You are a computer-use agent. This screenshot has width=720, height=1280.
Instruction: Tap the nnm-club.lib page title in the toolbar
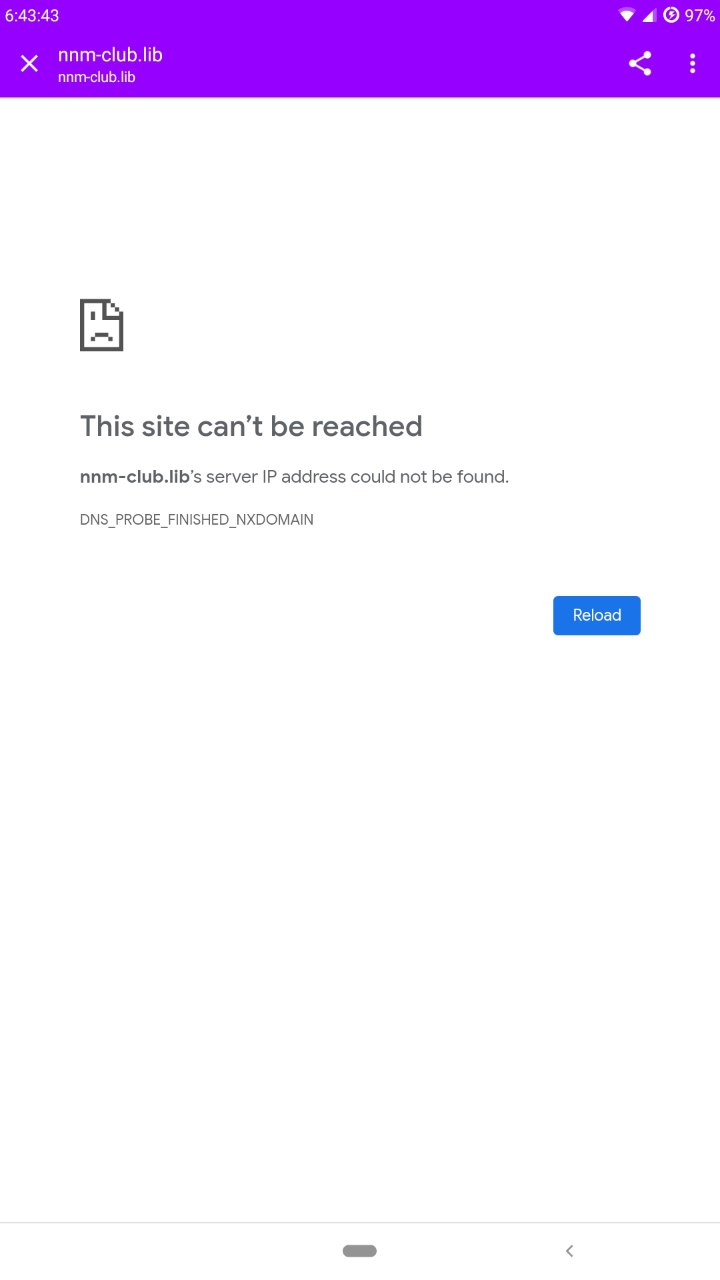tap(110, 55)
